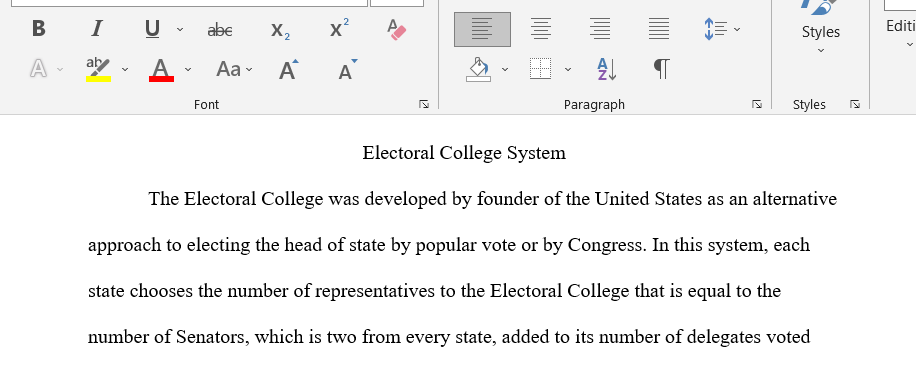Toggle Subscript formatting

point(280,29)
